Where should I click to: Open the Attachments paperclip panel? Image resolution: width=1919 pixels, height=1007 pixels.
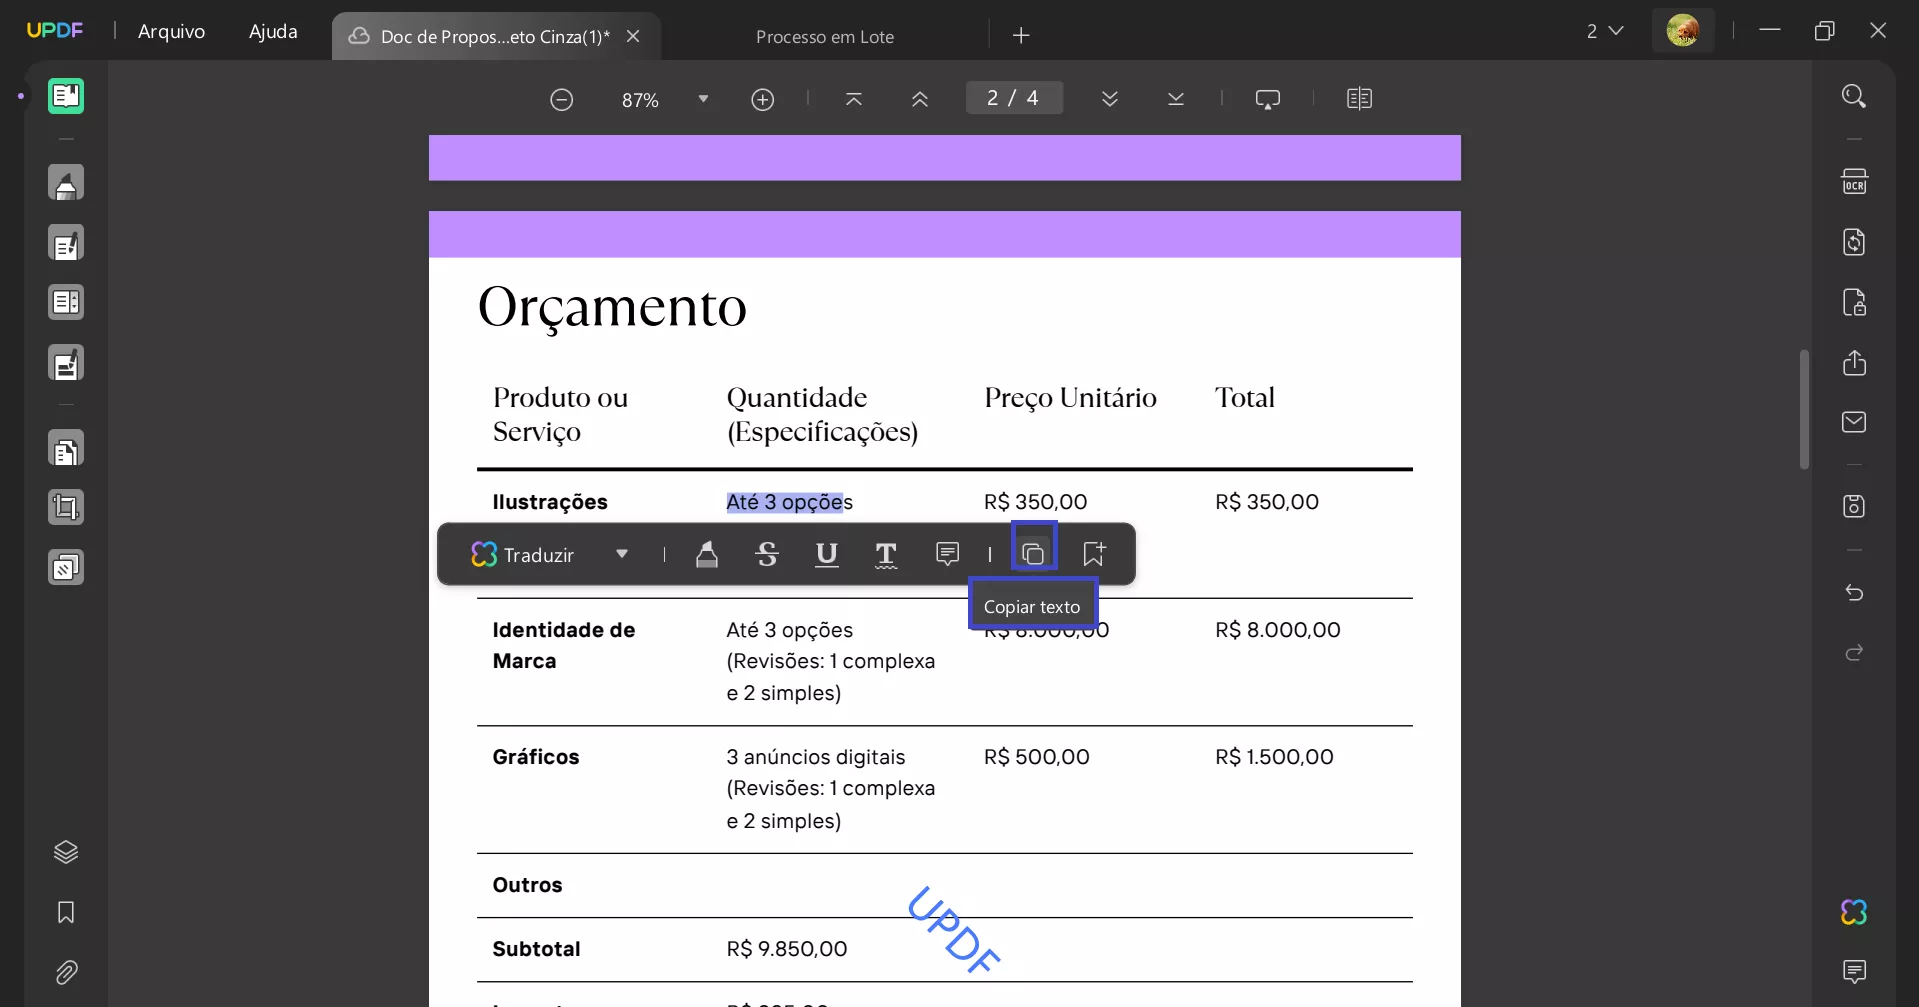pyautogui.click(x=65, y=973)
